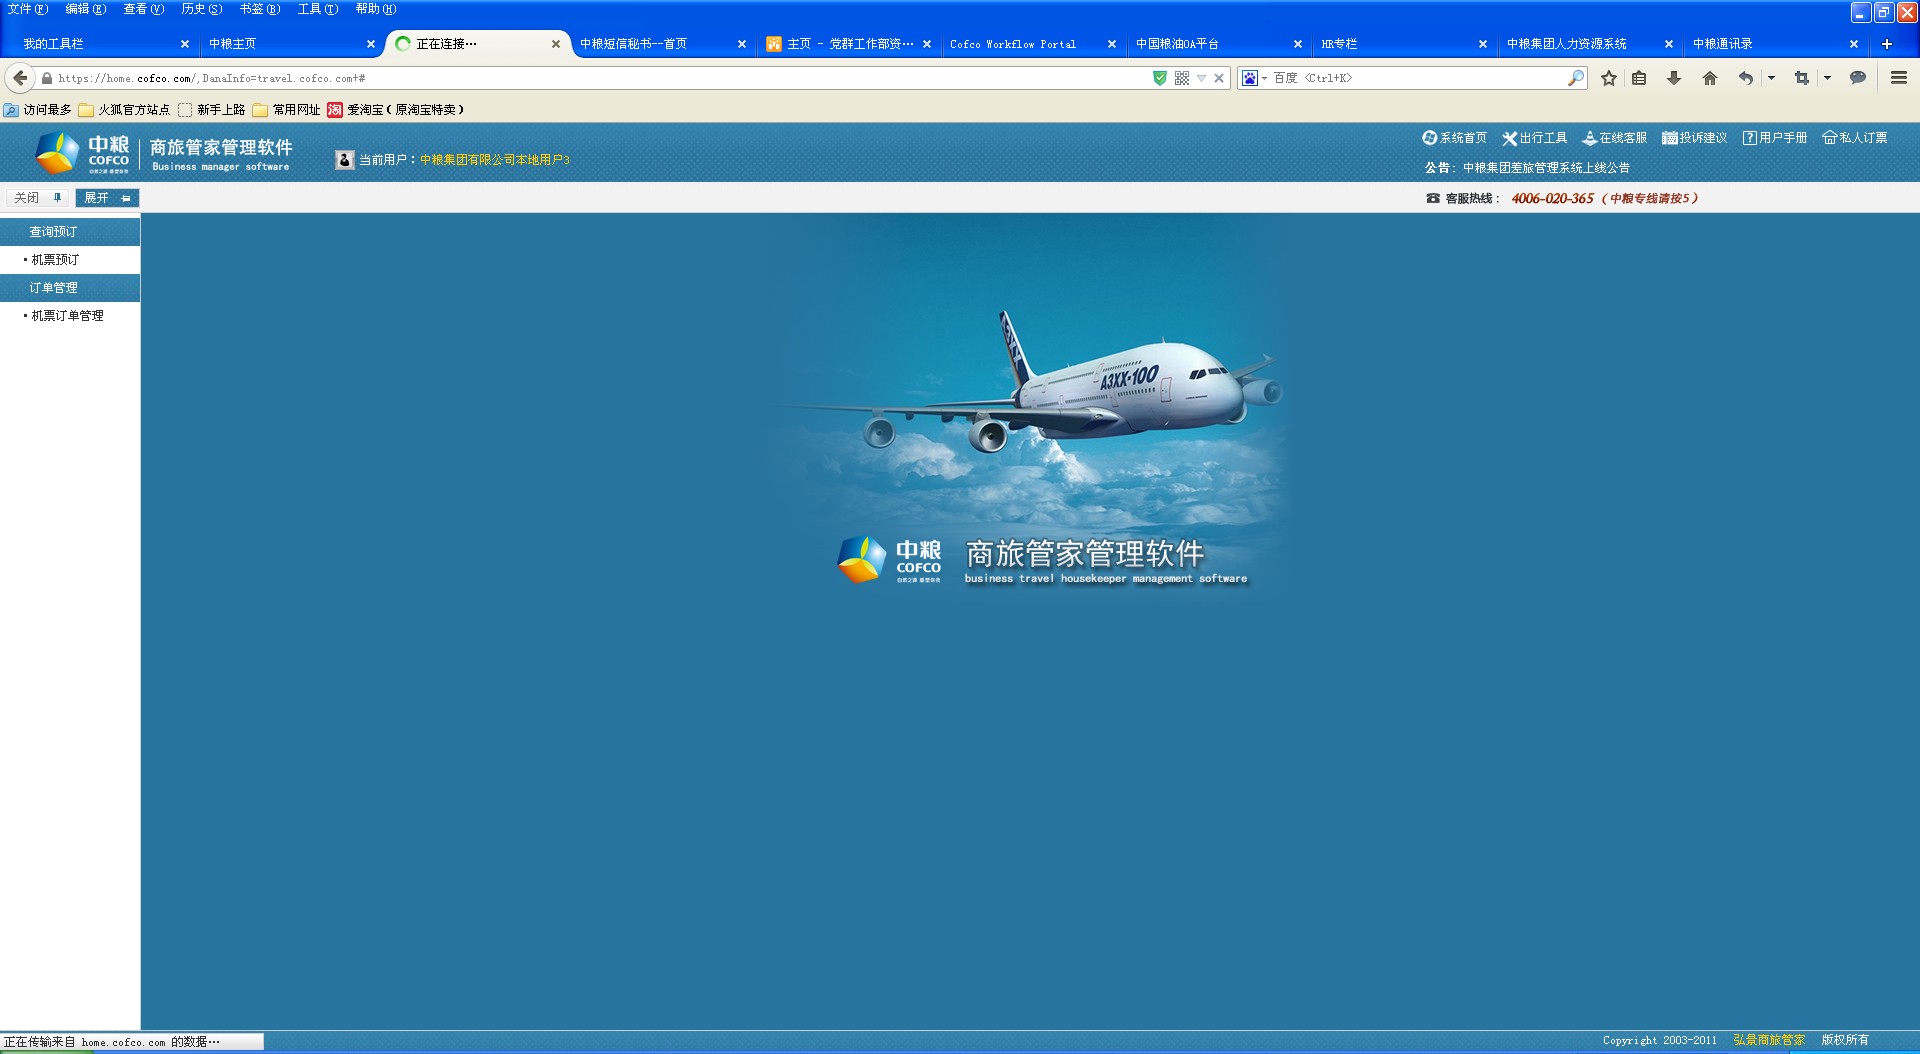Click the lock icon in address bar
Screen dimensions: 1920x1054
[x=46, y=78]
